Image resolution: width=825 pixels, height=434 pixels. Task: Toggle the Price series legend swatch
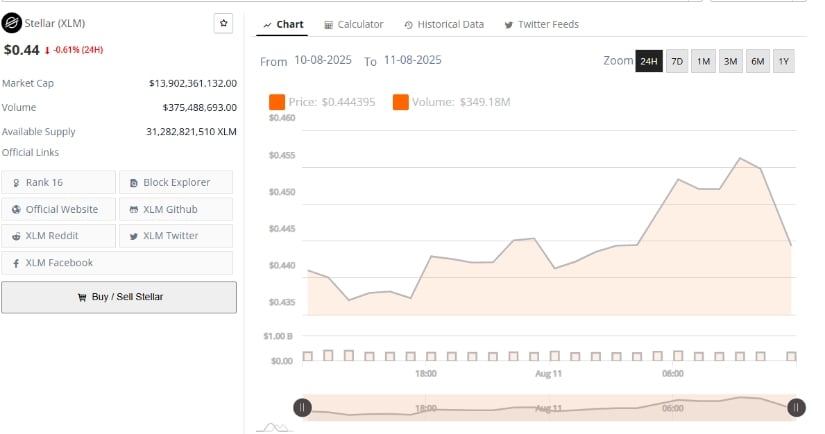(x=277, y=101)
